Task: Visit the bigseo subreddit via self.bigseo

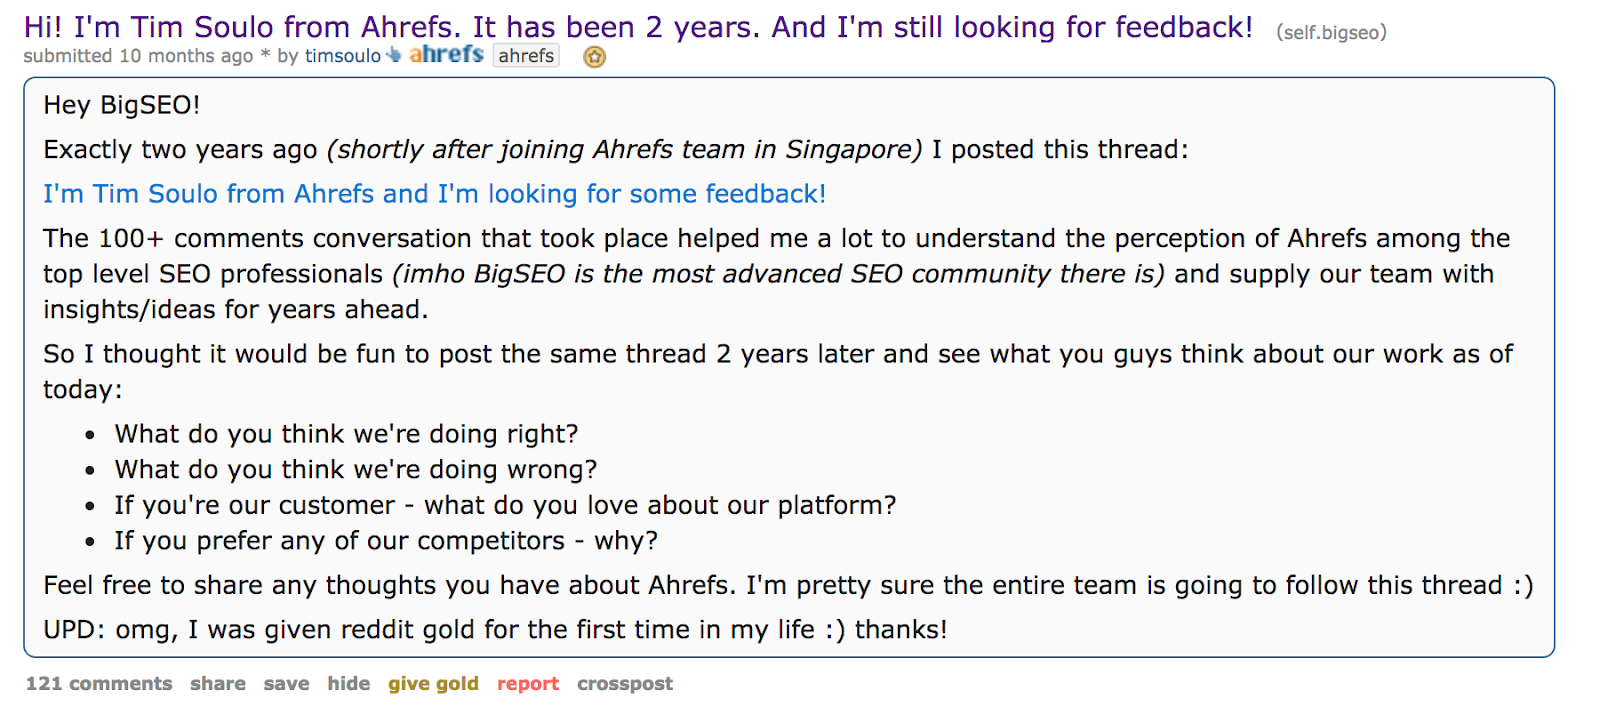Action: point(1330,31)
